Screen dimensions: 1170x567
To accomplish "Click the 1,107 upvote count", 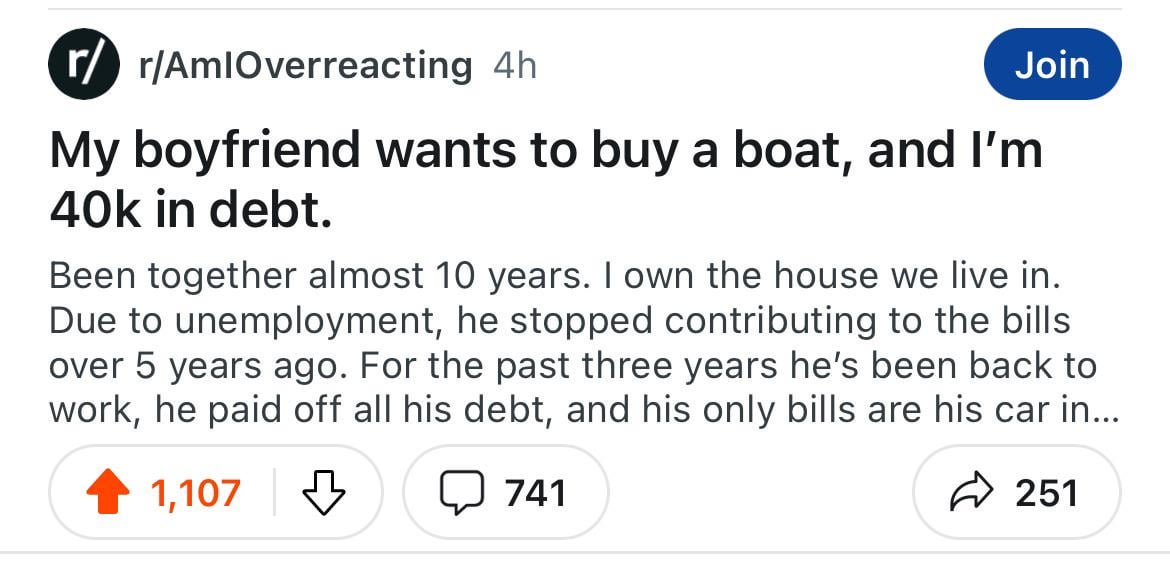I will click(196, 493).
